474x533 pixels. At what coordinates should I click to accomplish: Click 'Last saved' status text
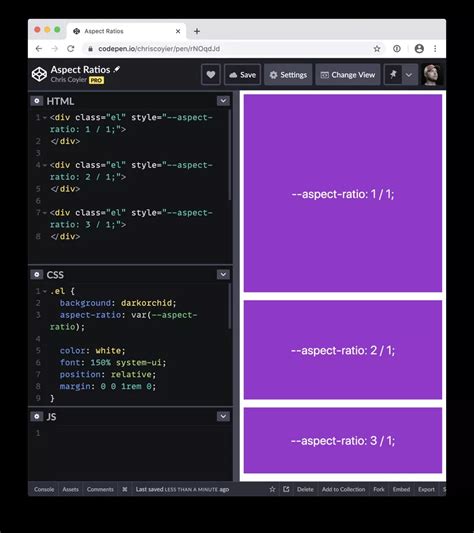(182, 489)
